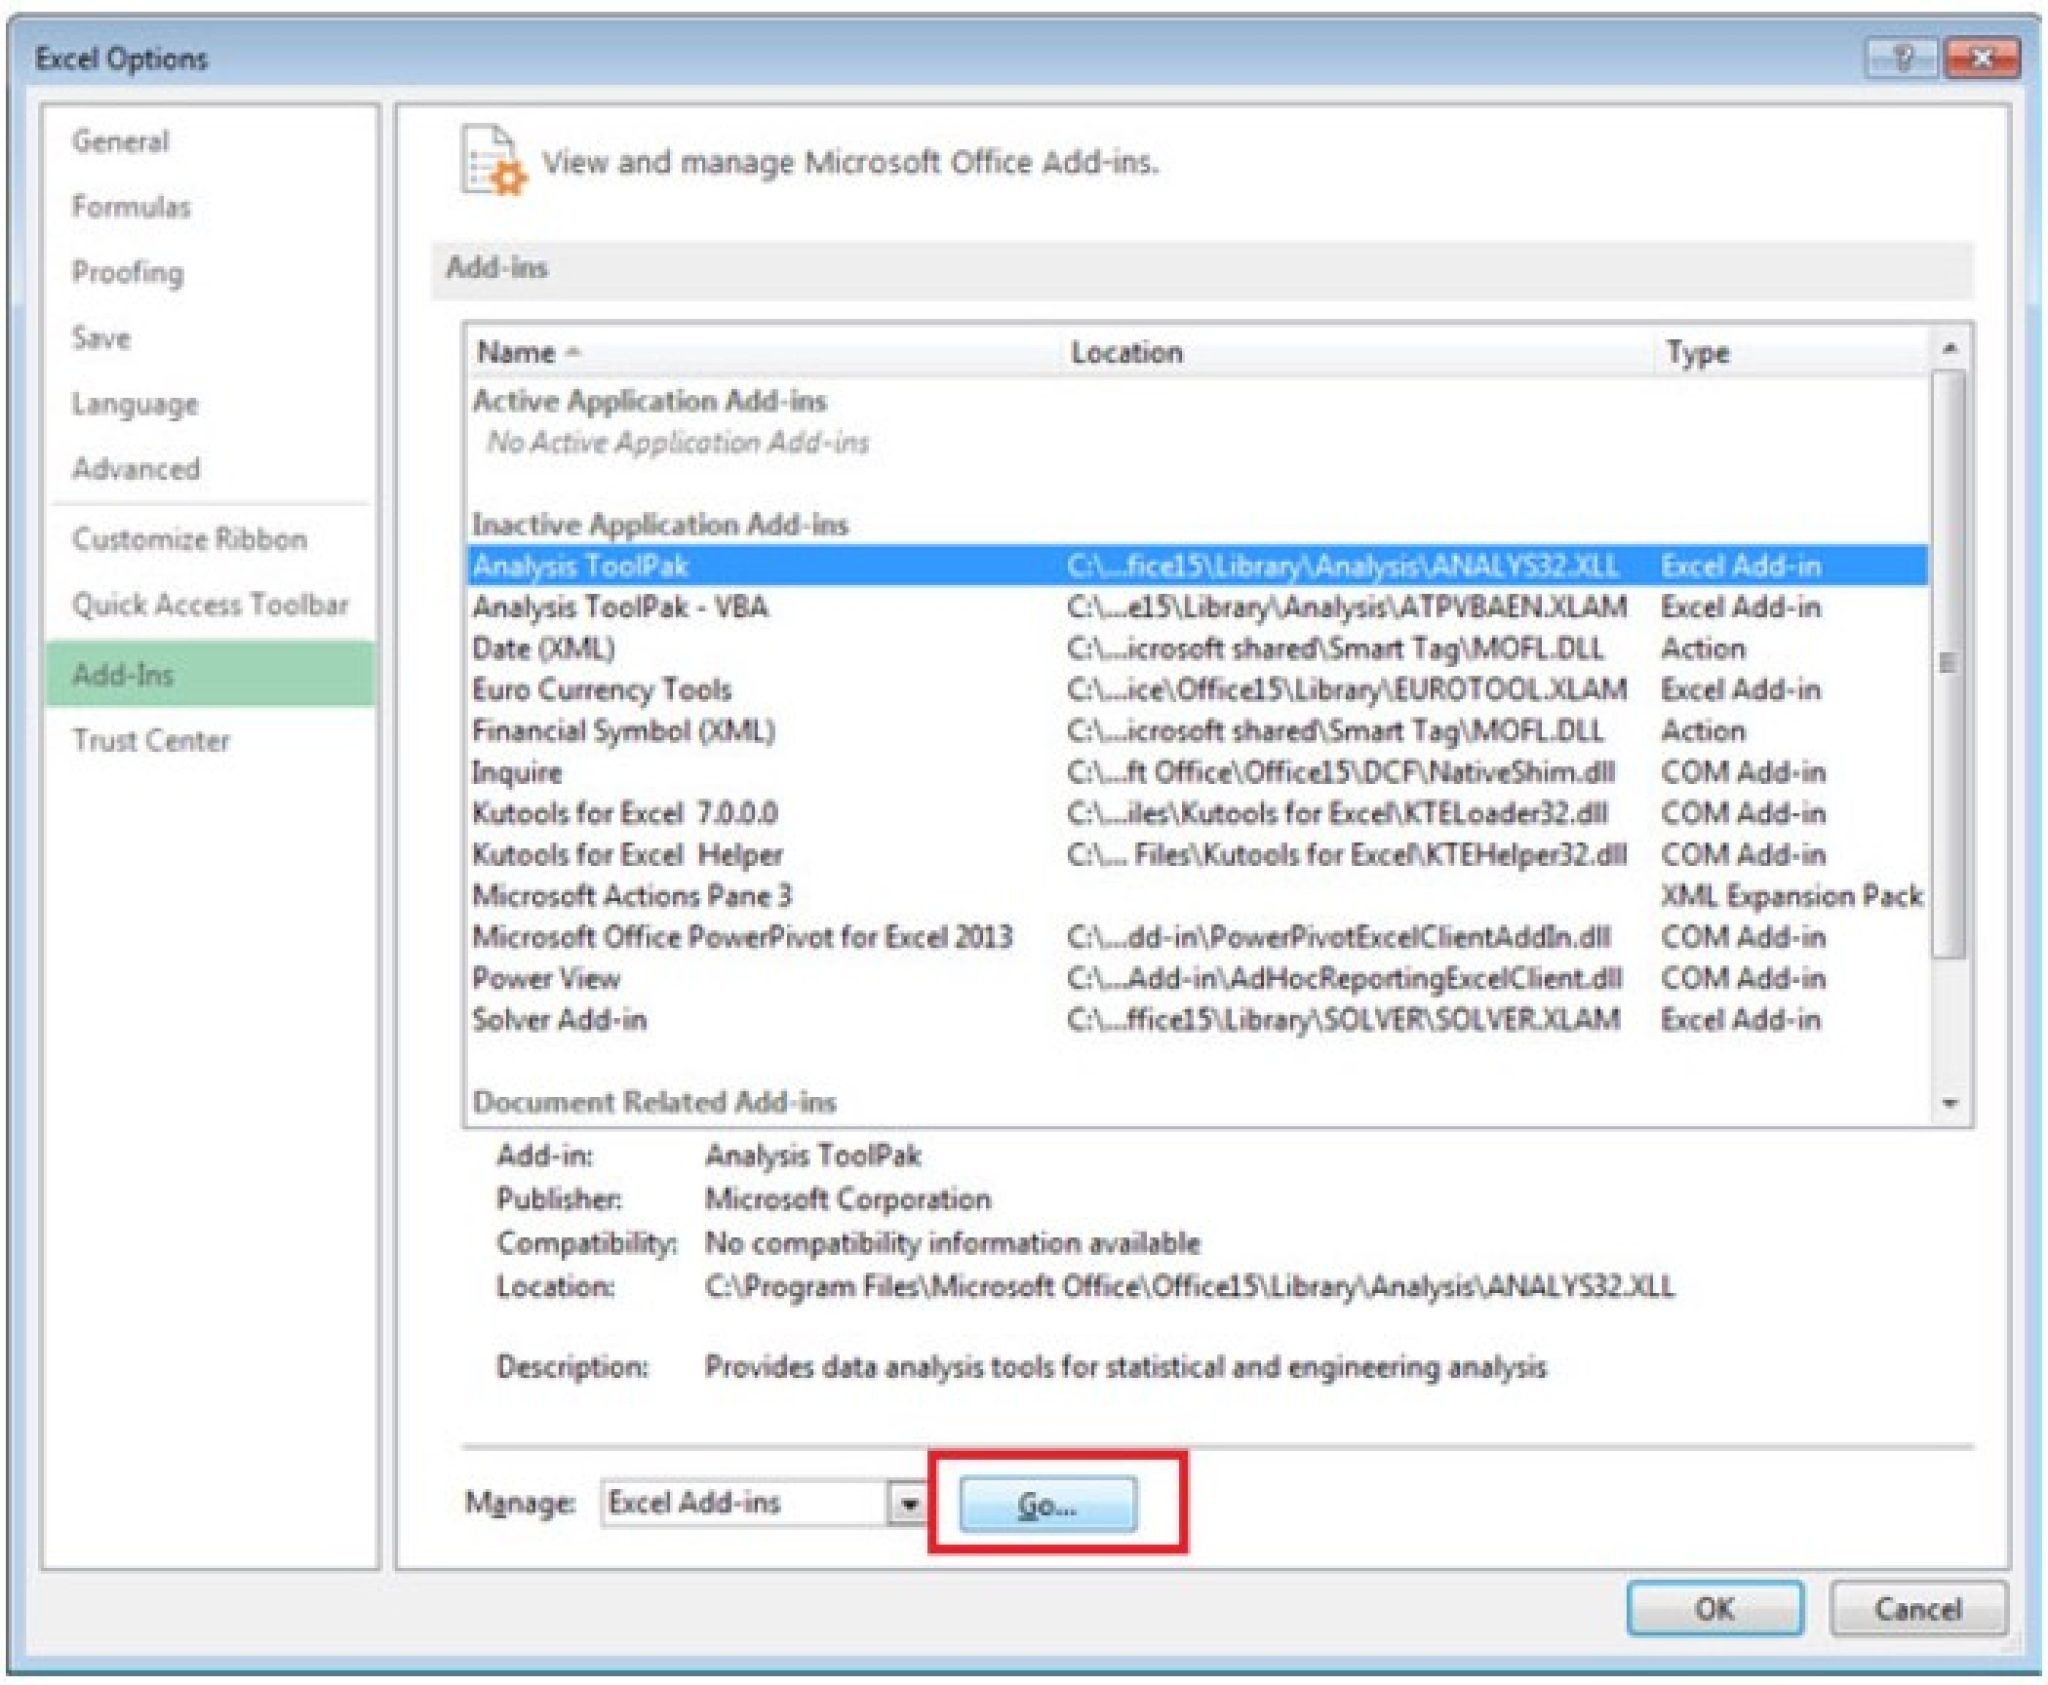Image resolution: width=2048 pixels, height=1685 pixels.
Task: Sort the list by the Name column header
Action: pyautogui.click(x=520, y=352)
